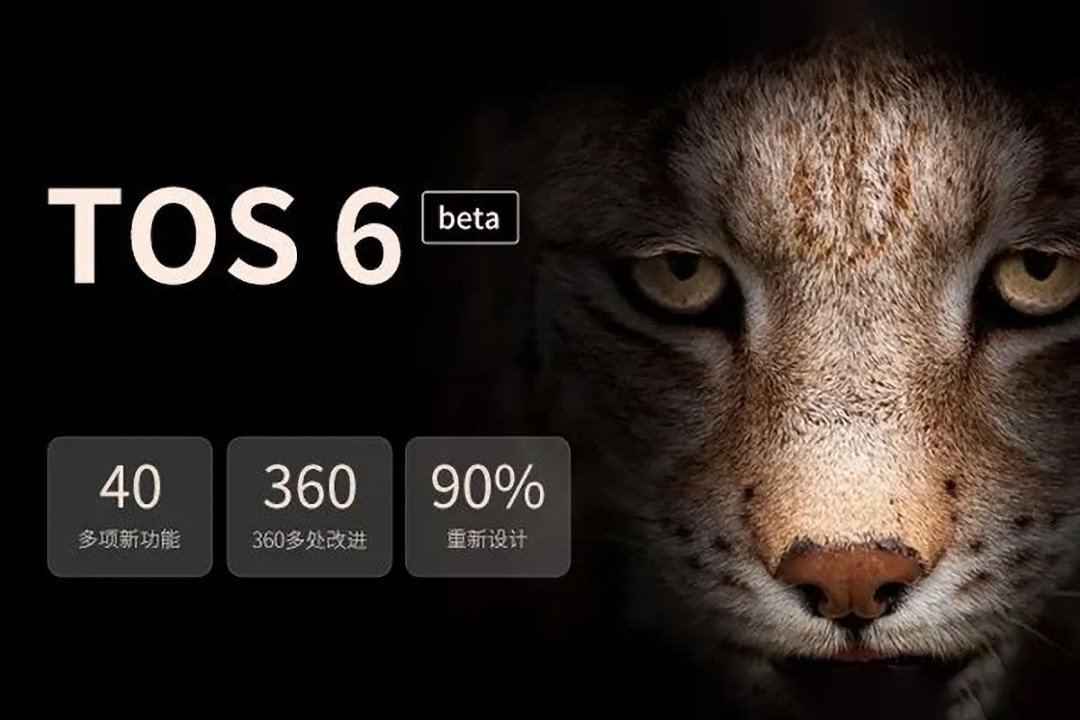Click the beta badge next to TOS 6
This screenshot has height=720, width=1080.
coord(470,217)
